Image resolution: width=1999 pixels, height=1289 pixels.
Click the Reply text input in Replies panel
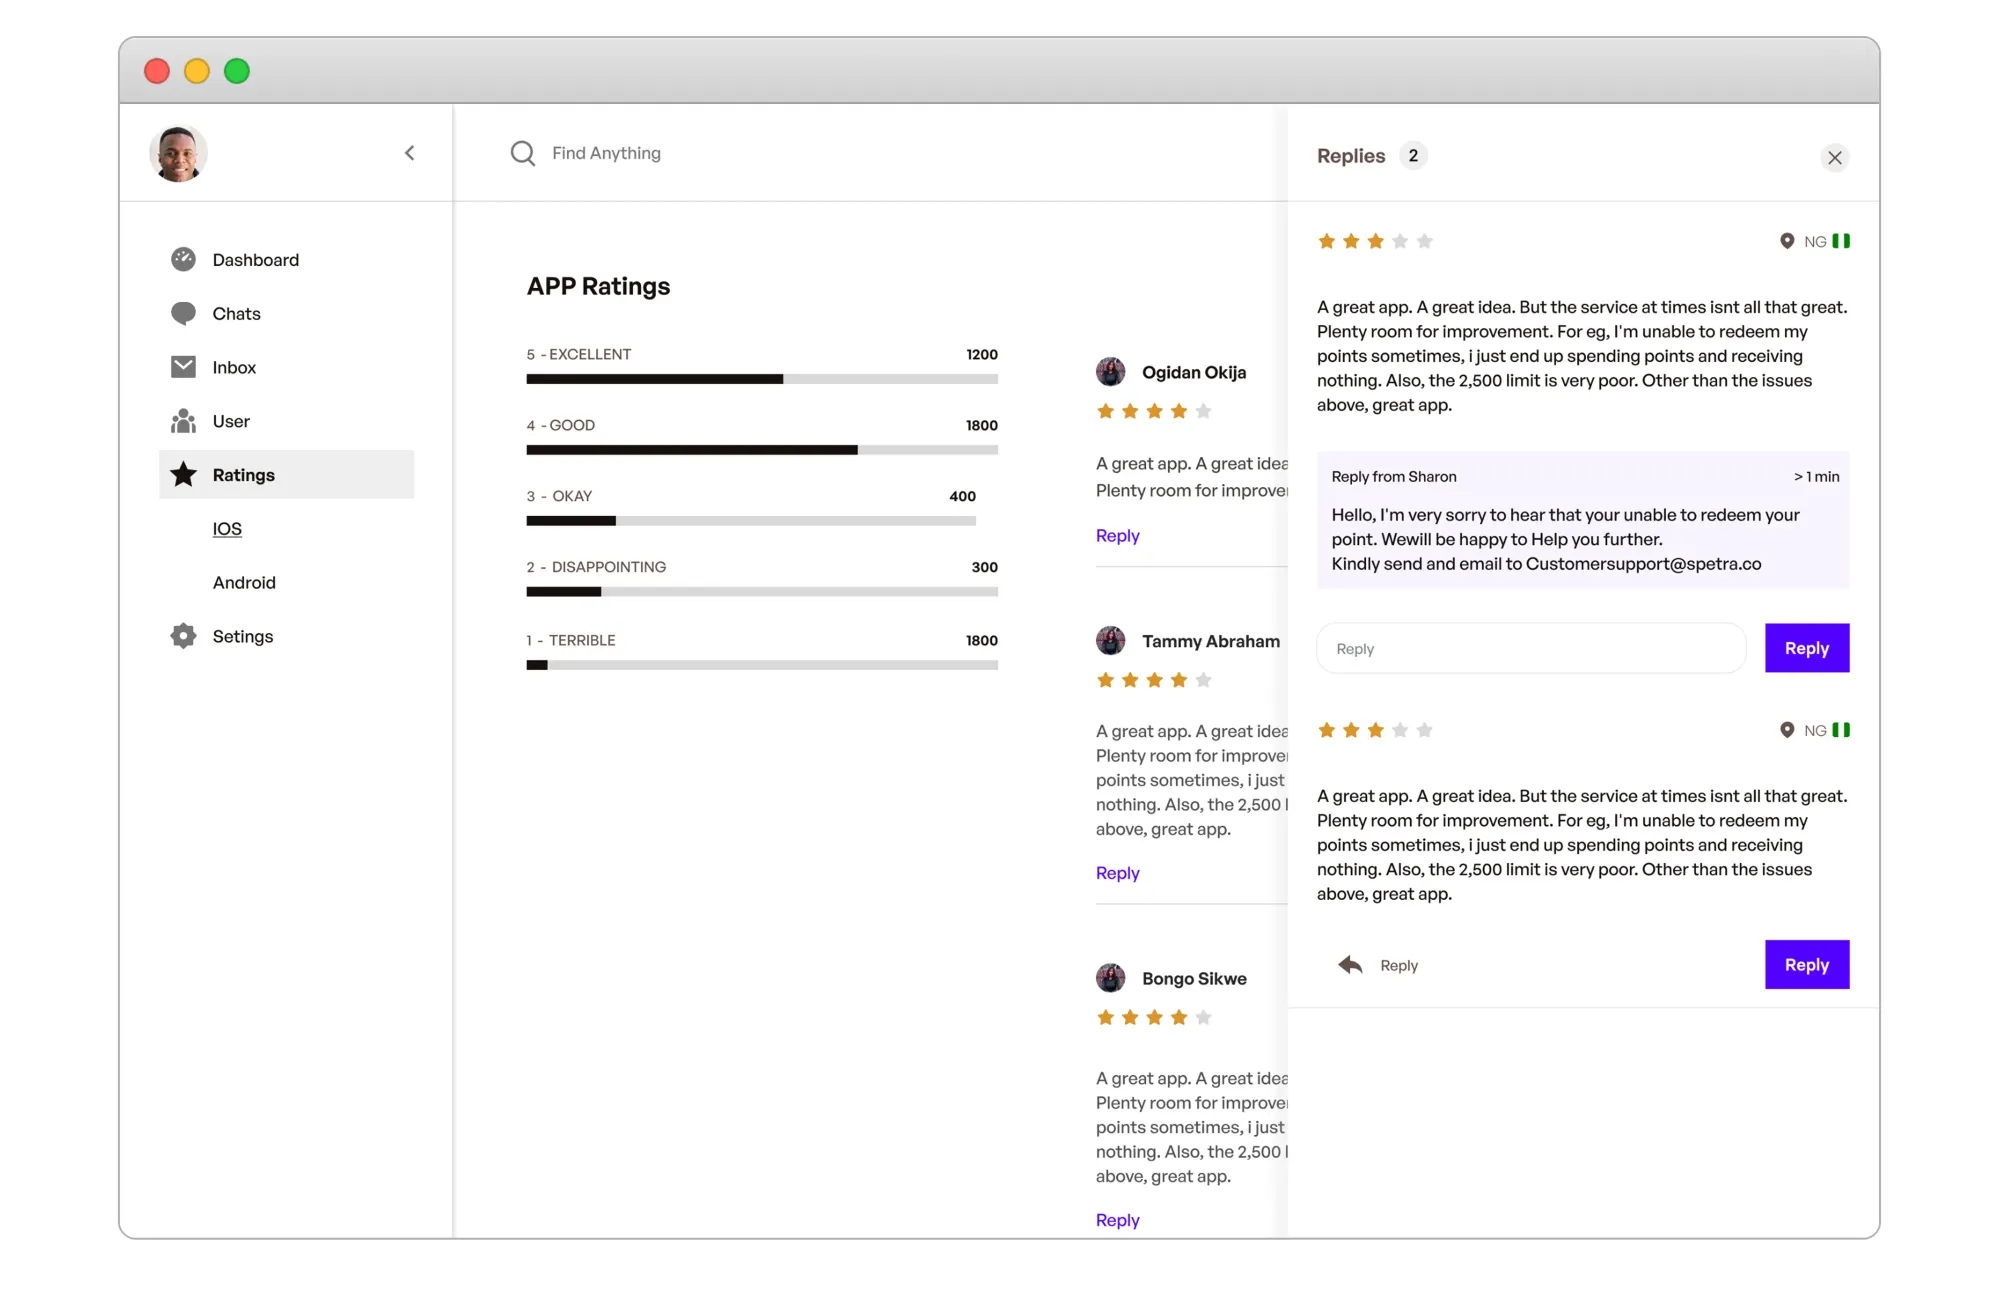1531,648
